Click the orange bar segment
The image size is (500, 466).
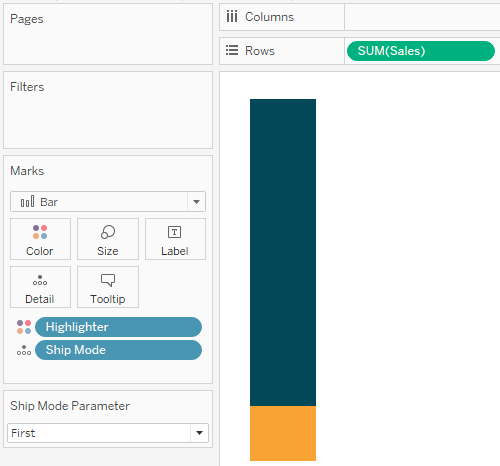click(x=283, y=433)
